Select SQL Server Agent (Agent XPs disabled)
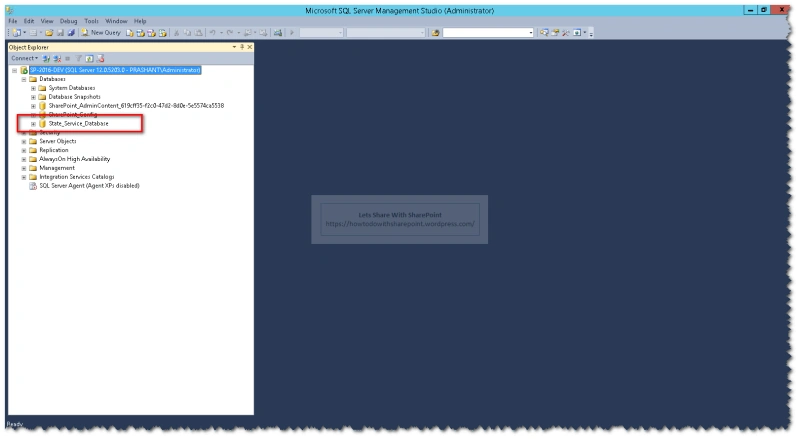 click(89, 186)
